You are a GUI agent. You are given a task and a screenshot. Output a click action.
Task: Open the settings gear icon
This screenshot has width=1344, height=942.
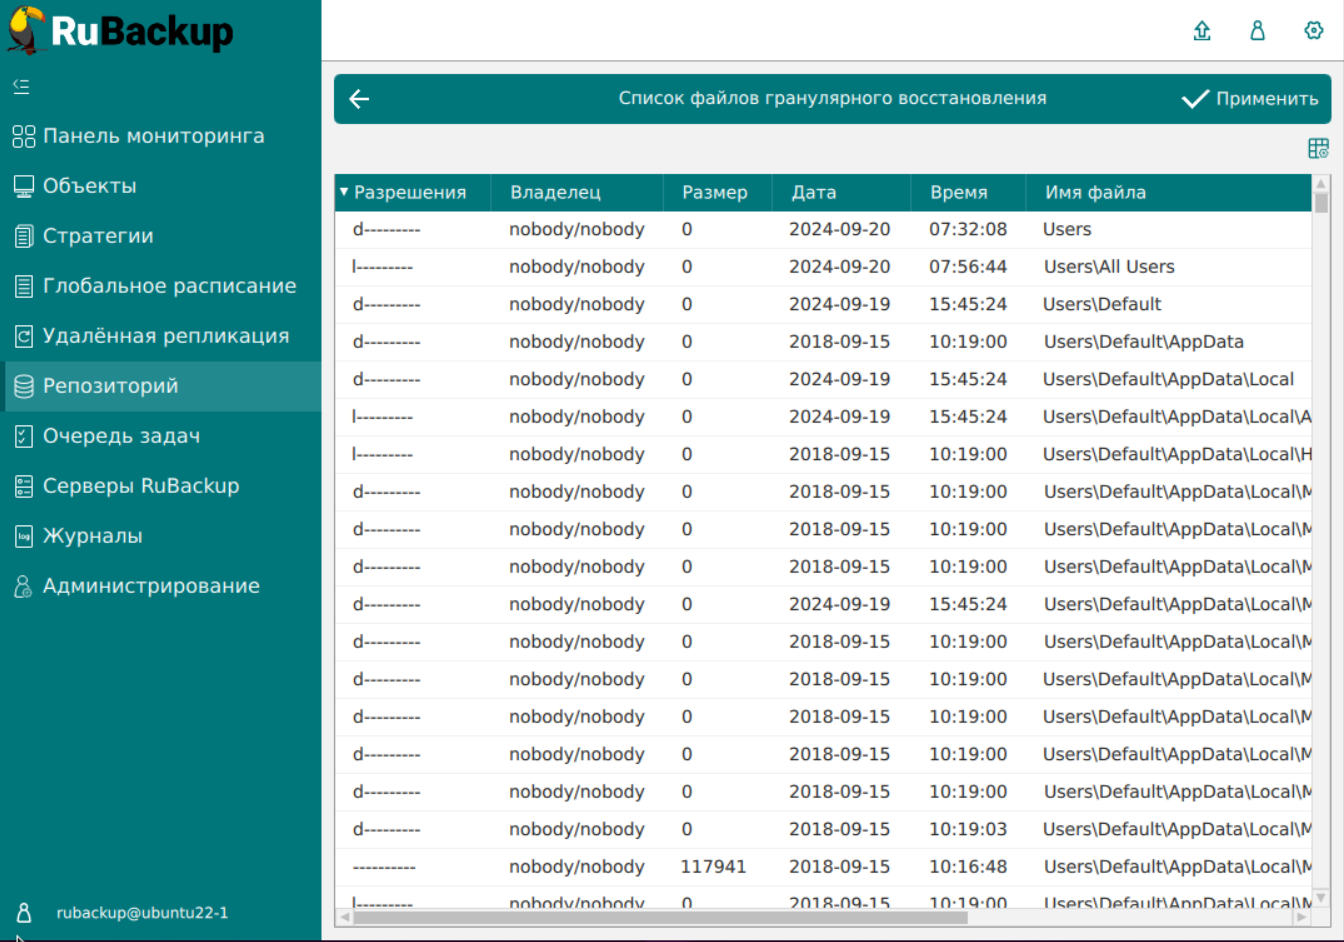point(1314,31)
